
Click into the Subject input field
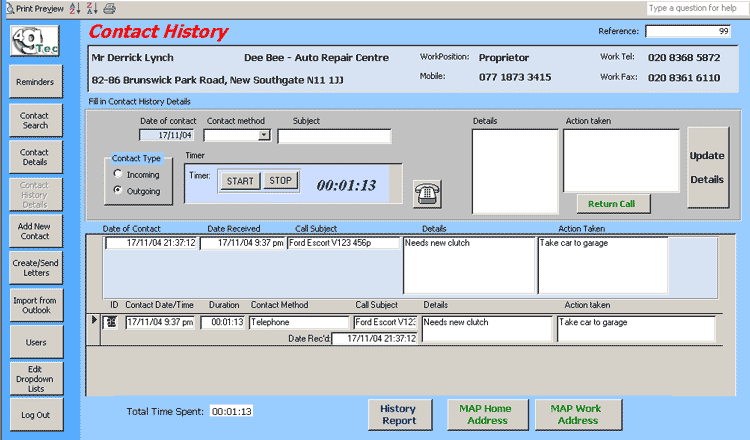[334, 136]
